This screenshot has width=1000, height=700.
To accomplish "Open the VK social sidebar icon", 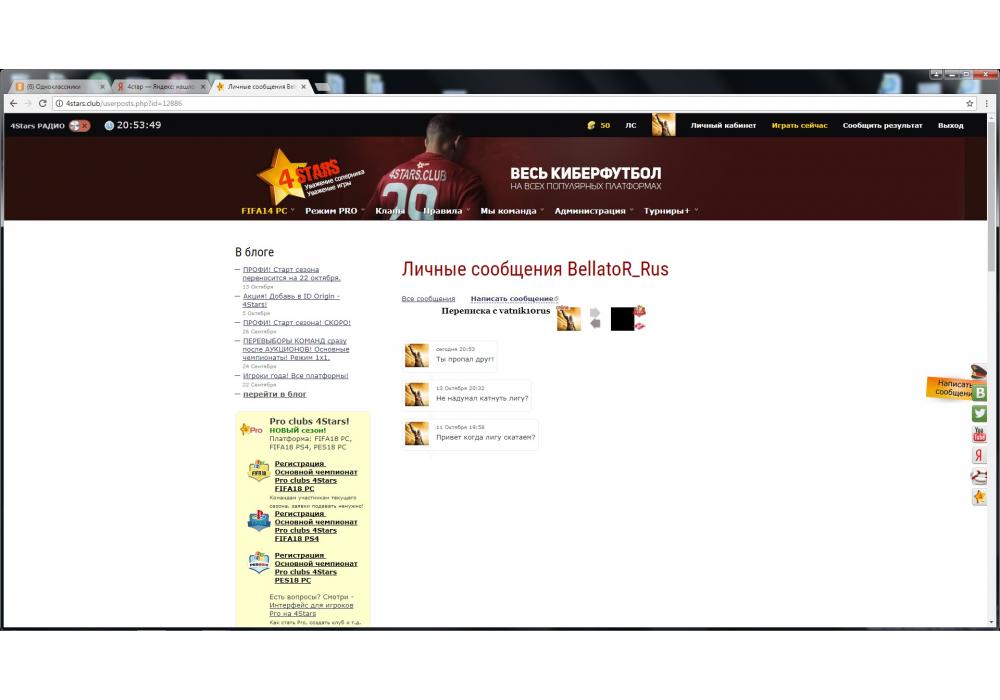I will coord(980,393).
